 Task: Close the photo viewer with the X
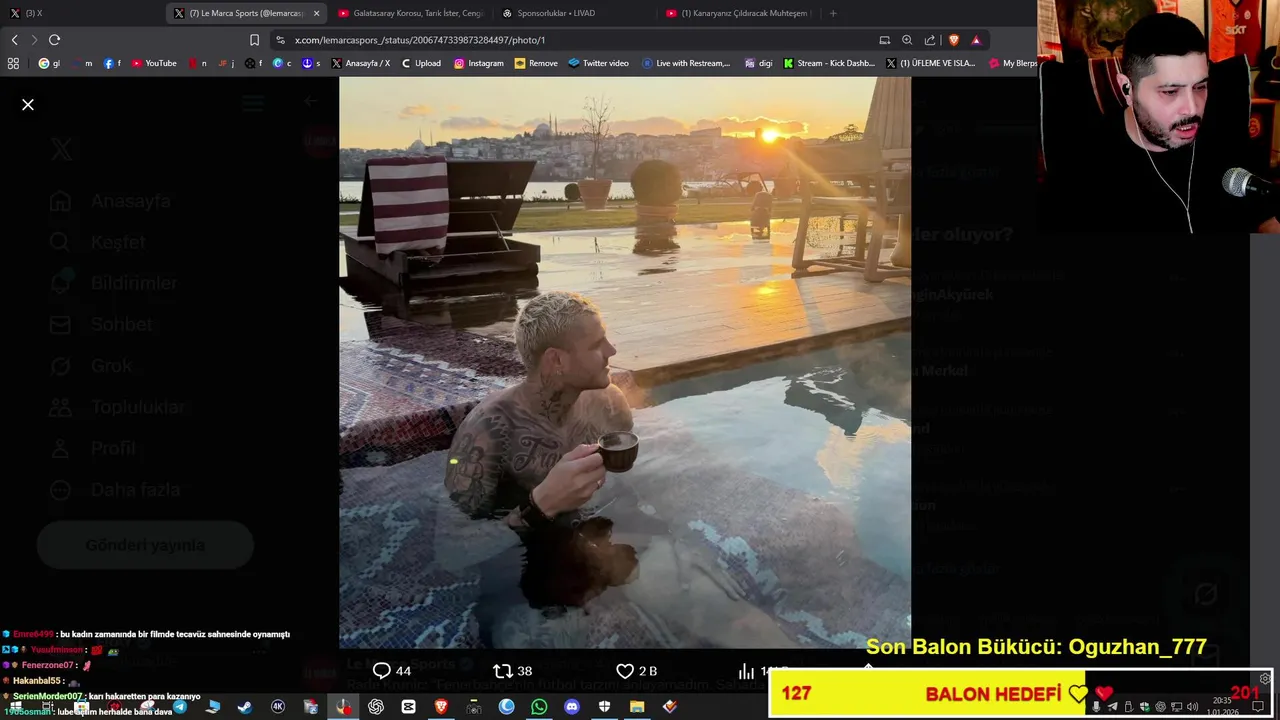click(x=28, y=104)
